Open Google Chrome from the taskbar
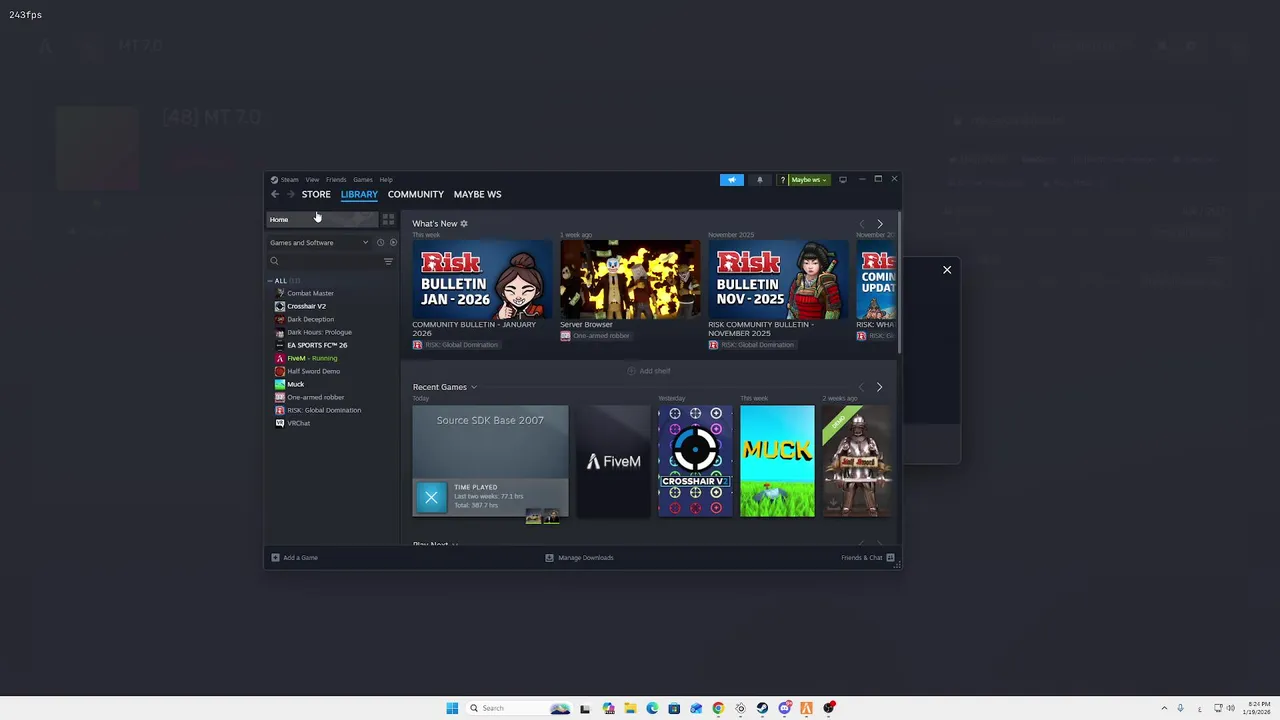The image size is (1280, 720). tap(718, 708)
